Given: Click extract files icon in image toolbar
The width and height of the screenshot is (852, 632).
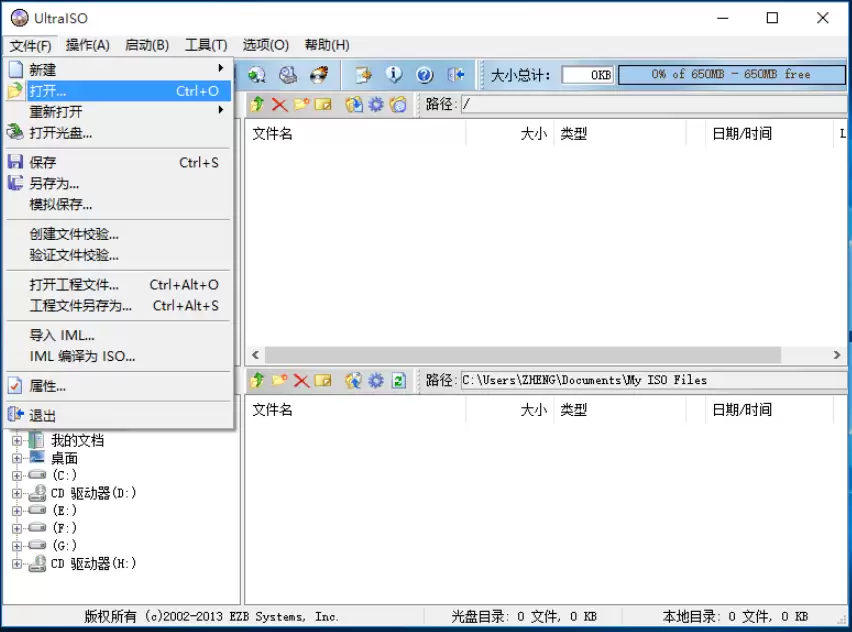Looking at the screenshot, I should pyautogui.click(x=354, y=104).
